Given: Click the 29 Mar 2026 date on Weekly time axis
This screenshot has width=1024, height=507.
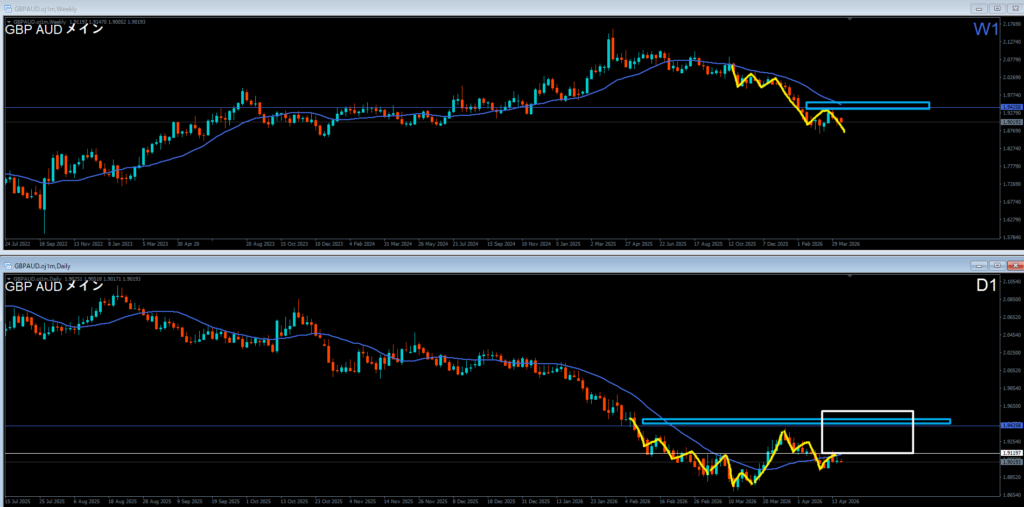Looking at the screenshot, I should tap(846, 243).
